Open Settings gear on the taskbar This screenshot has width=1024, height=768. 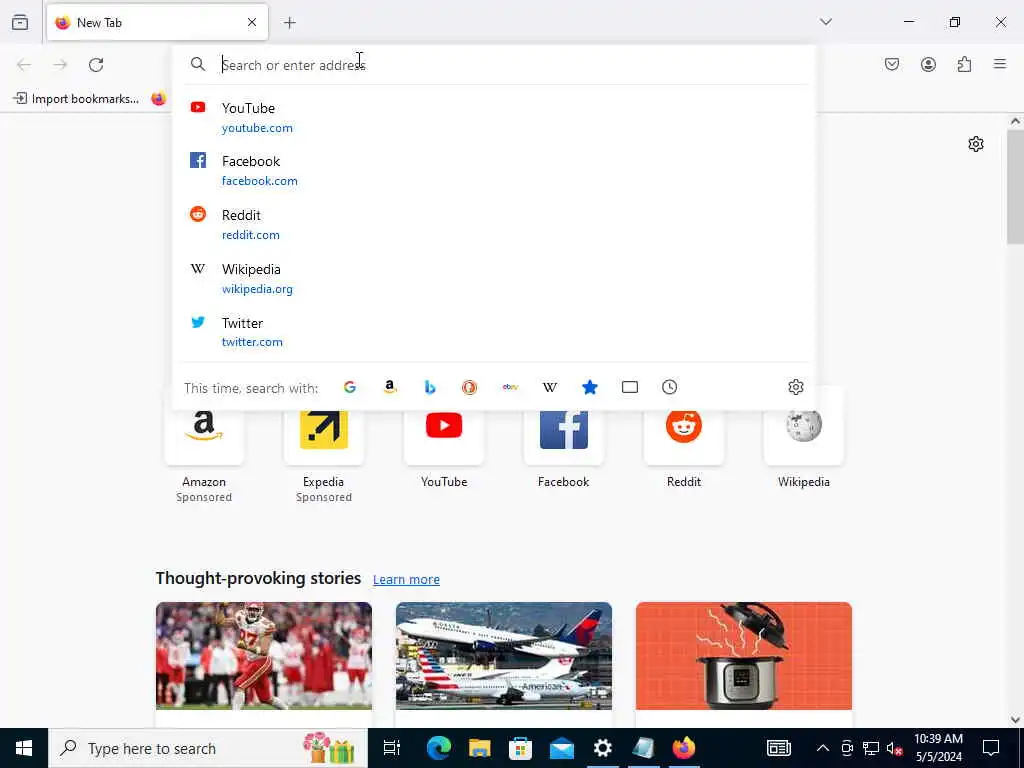click(x=602, y=748)
